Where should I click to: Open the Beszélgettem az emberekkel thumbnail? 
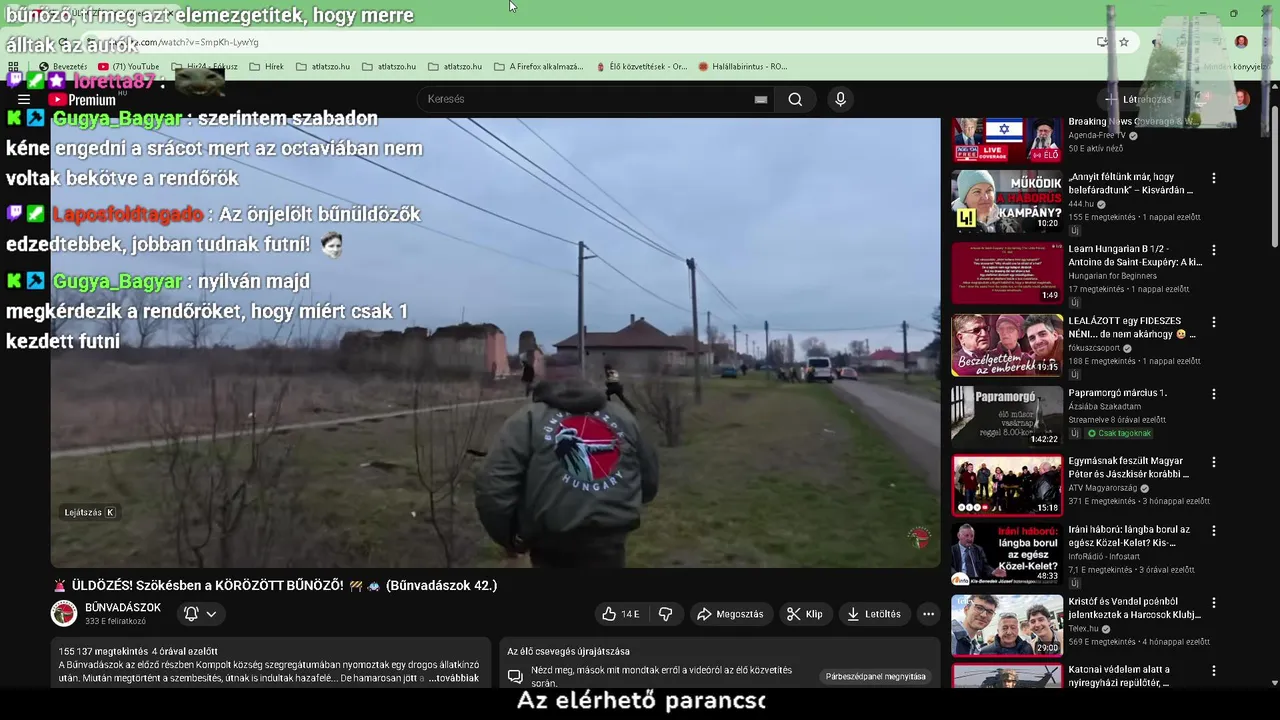pos(1007,345)
